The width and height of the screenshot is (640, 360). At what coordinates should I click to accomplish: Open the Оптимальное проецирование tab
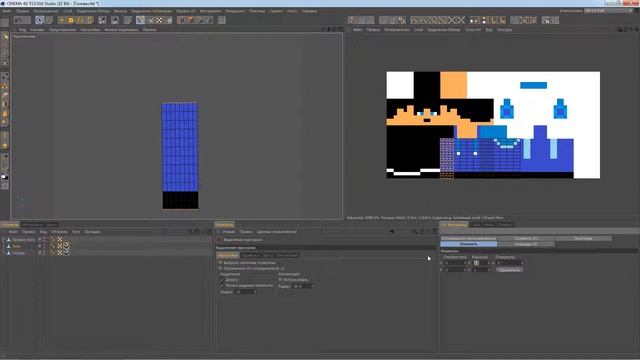(x=469, y=238)
